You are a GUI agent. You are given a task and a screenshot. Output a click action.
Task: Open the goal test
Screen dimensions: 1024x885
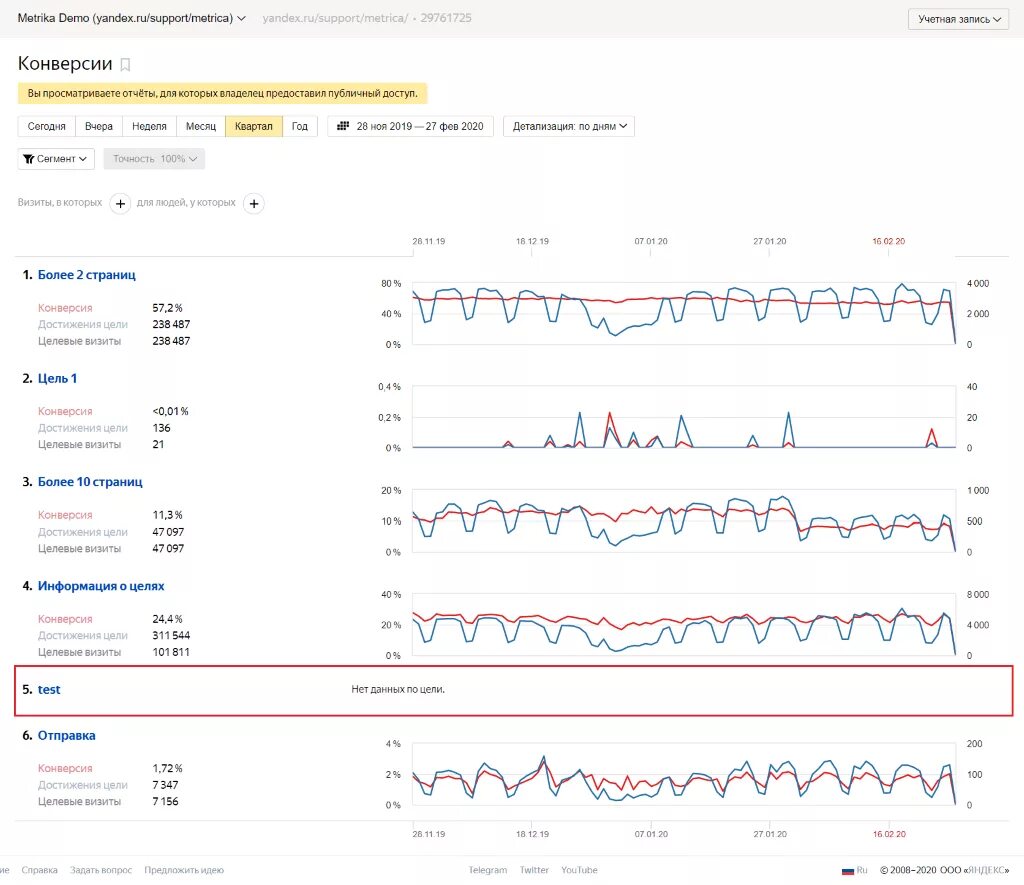pyautogui.click(x=49, y=690)
